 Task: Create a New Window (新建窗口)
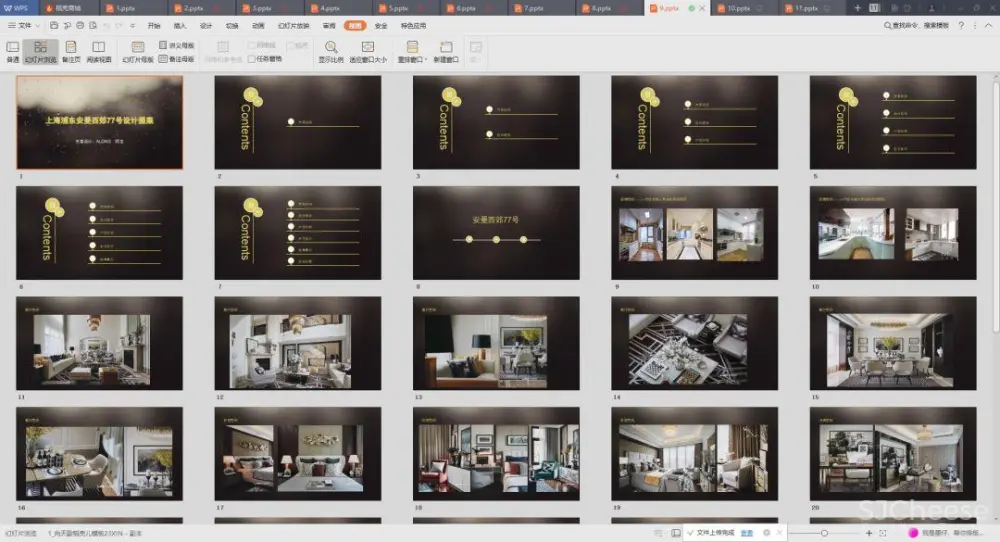click(446, 51)
